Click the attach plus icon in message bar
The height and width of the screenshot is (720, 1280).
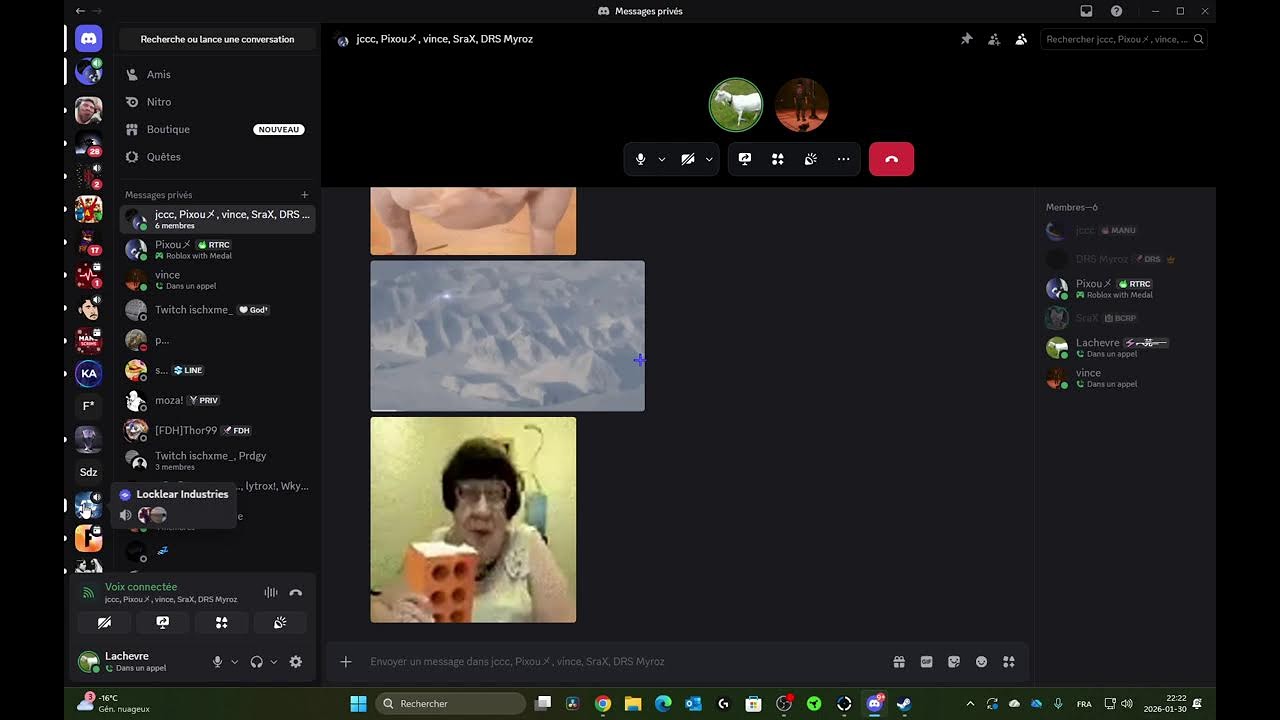click(346, 661)
